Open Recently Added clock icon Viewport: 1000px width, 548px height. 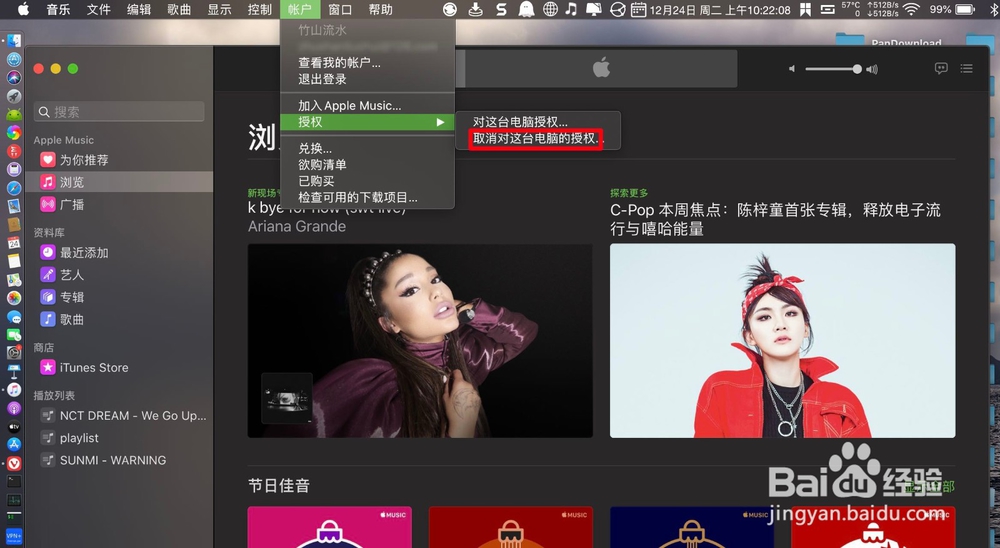pyautogui.click(x=48, y=253)
